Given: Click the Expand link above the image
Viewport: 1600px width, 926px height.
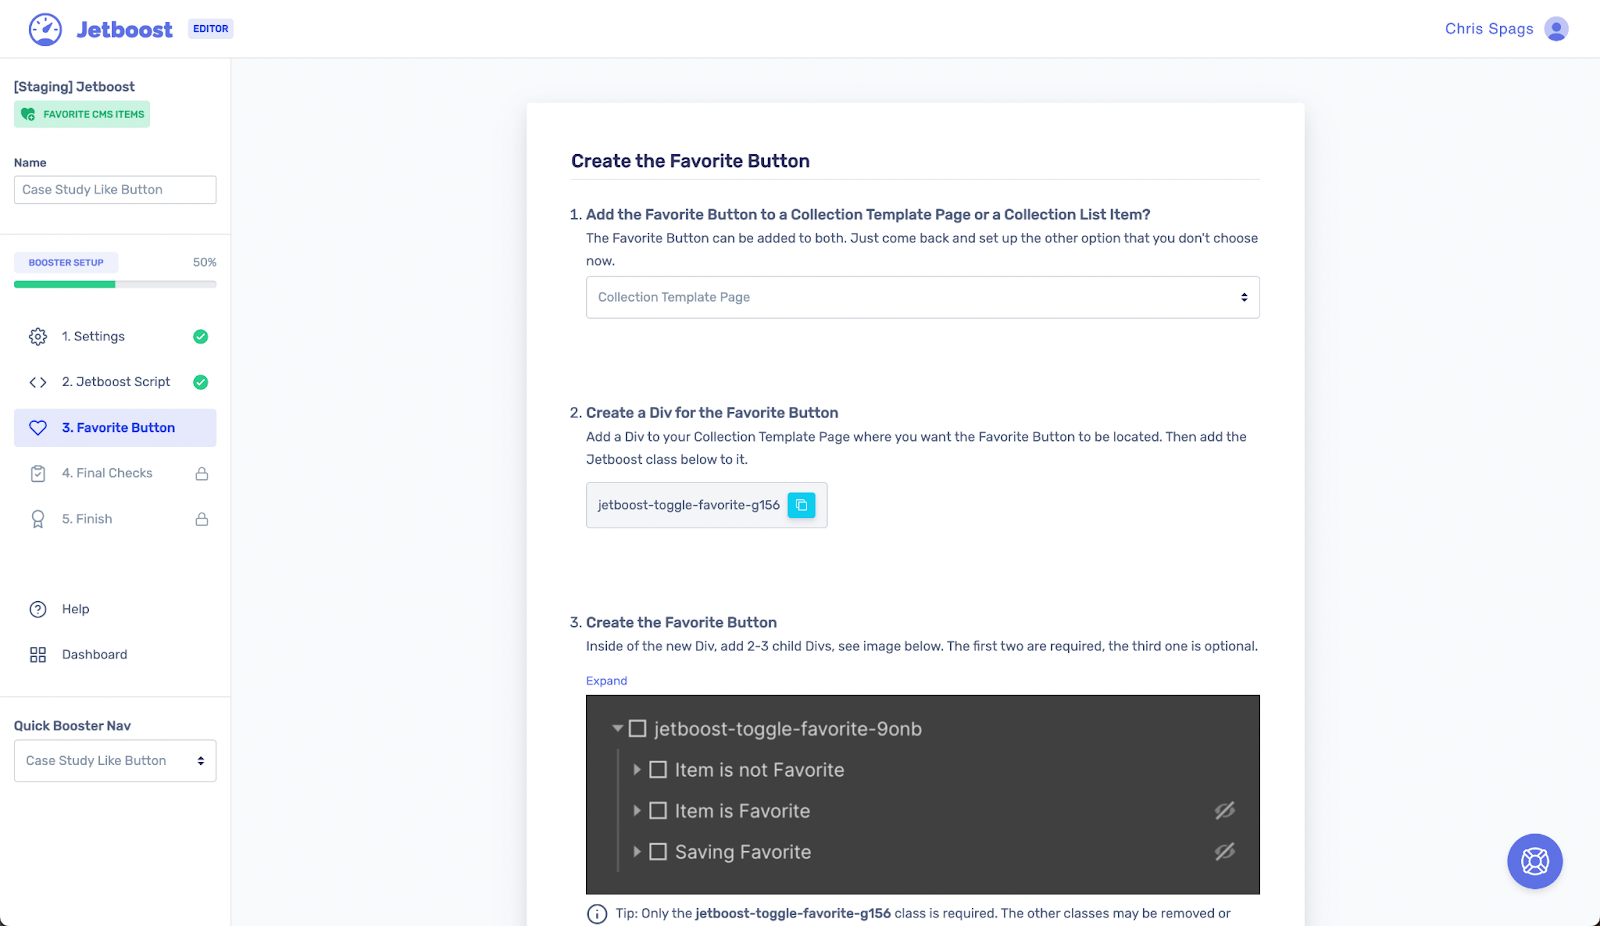Looking at the screenshot, I should pyautogui.click(x=606, y=680).
